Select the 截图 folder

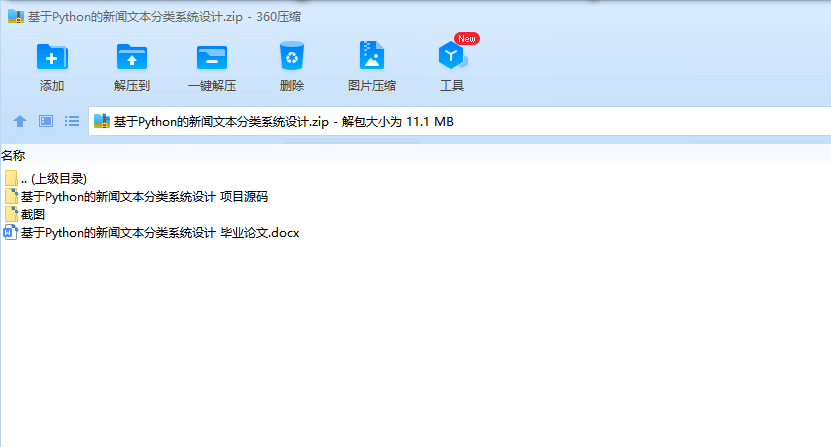24,214
